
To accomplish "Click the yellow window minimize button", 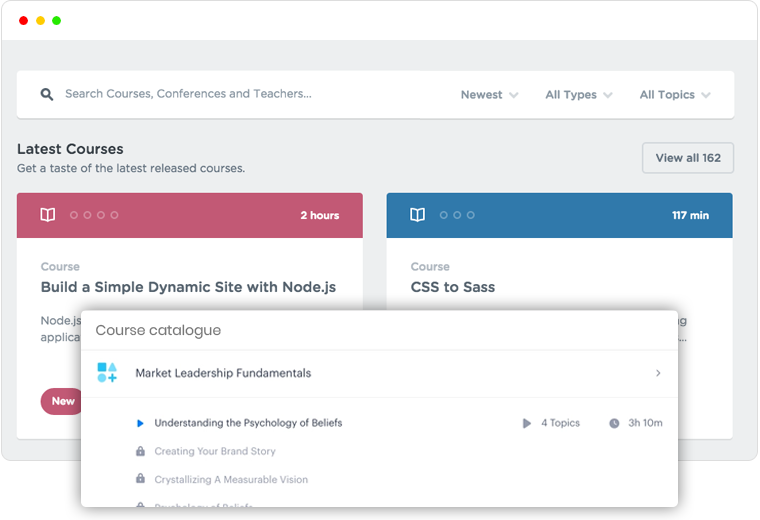I will [x=40, y=20].
